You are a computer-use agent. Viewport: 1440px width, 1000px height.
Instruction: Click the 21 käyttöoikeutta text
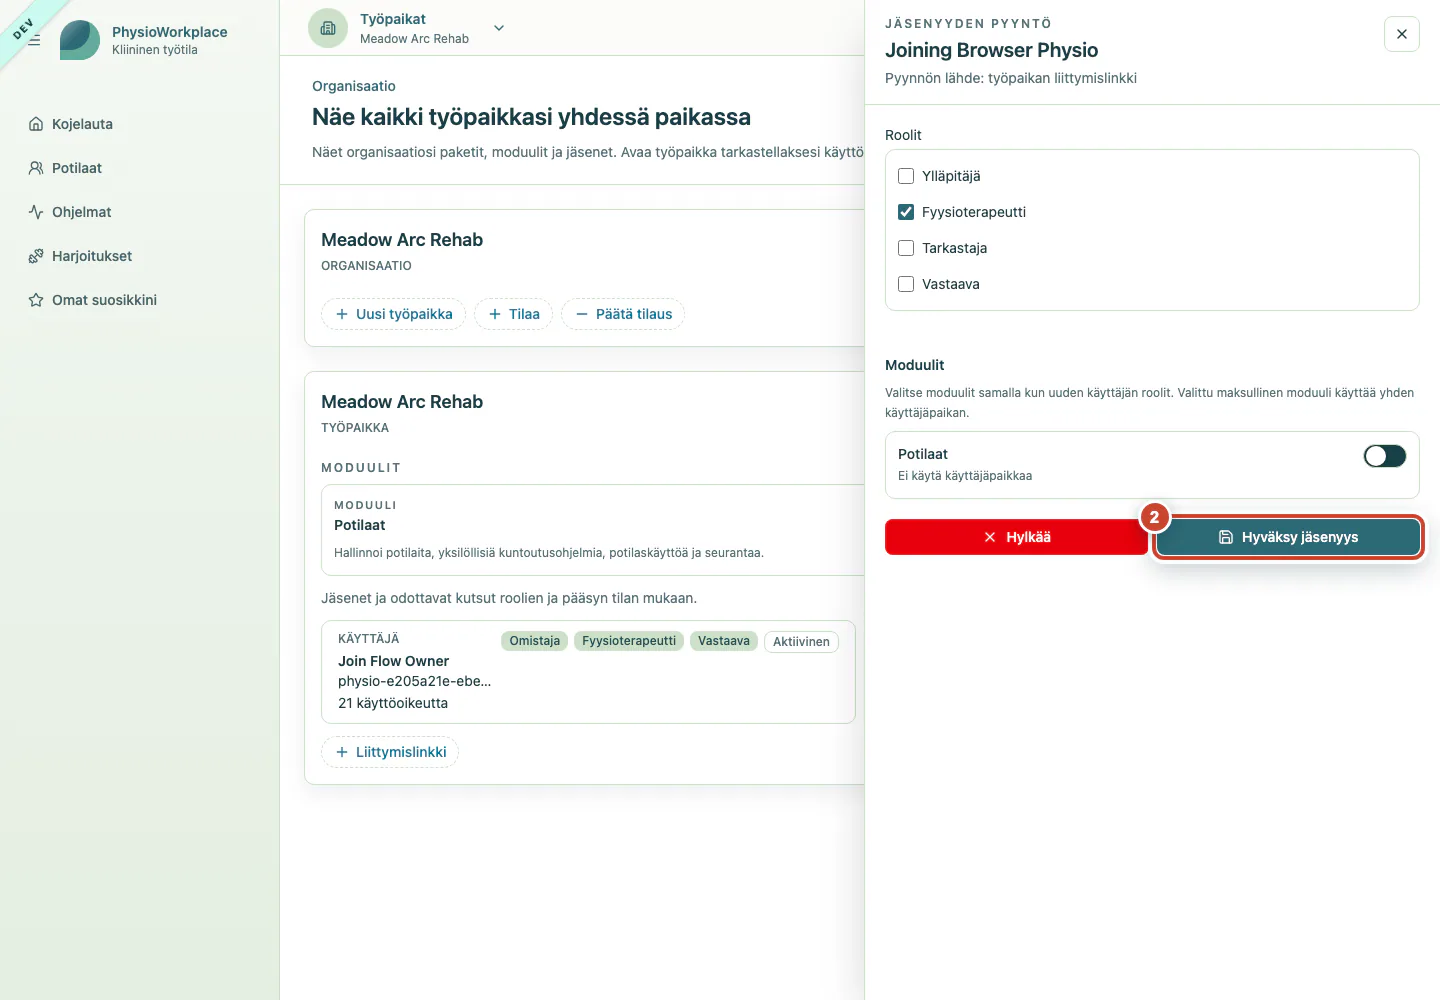coord(393,703)
